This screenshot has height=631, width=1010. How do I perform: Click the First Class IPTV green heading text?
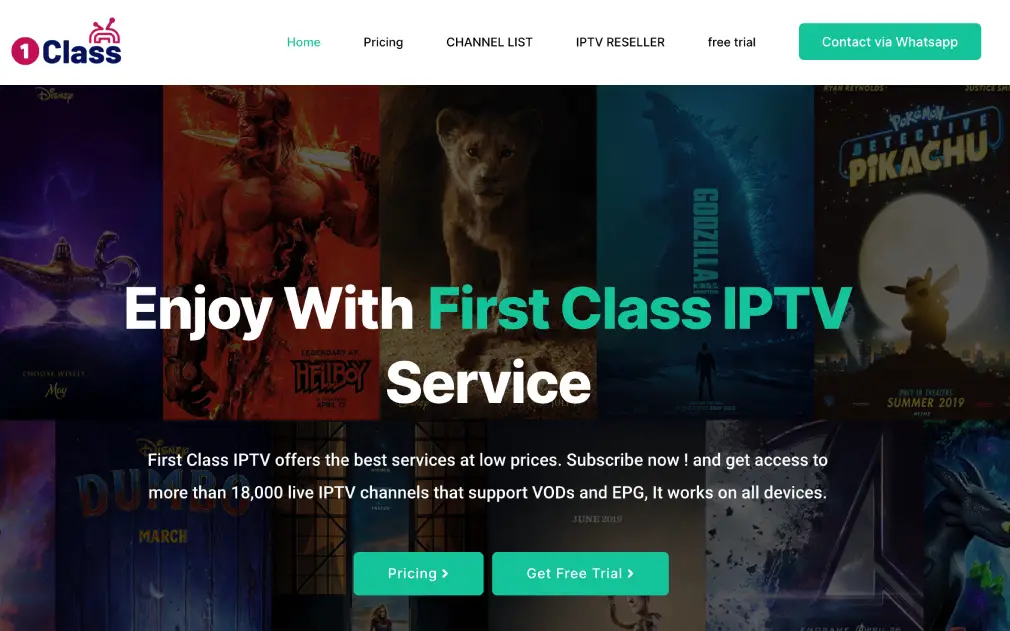point(640,308)
